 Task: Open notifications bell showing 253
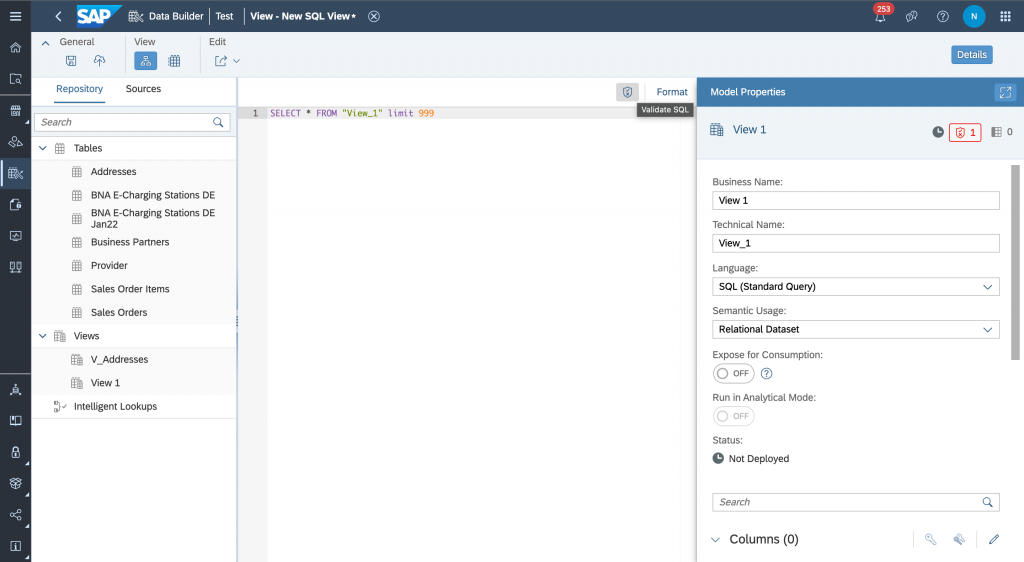tap(880, 16)
